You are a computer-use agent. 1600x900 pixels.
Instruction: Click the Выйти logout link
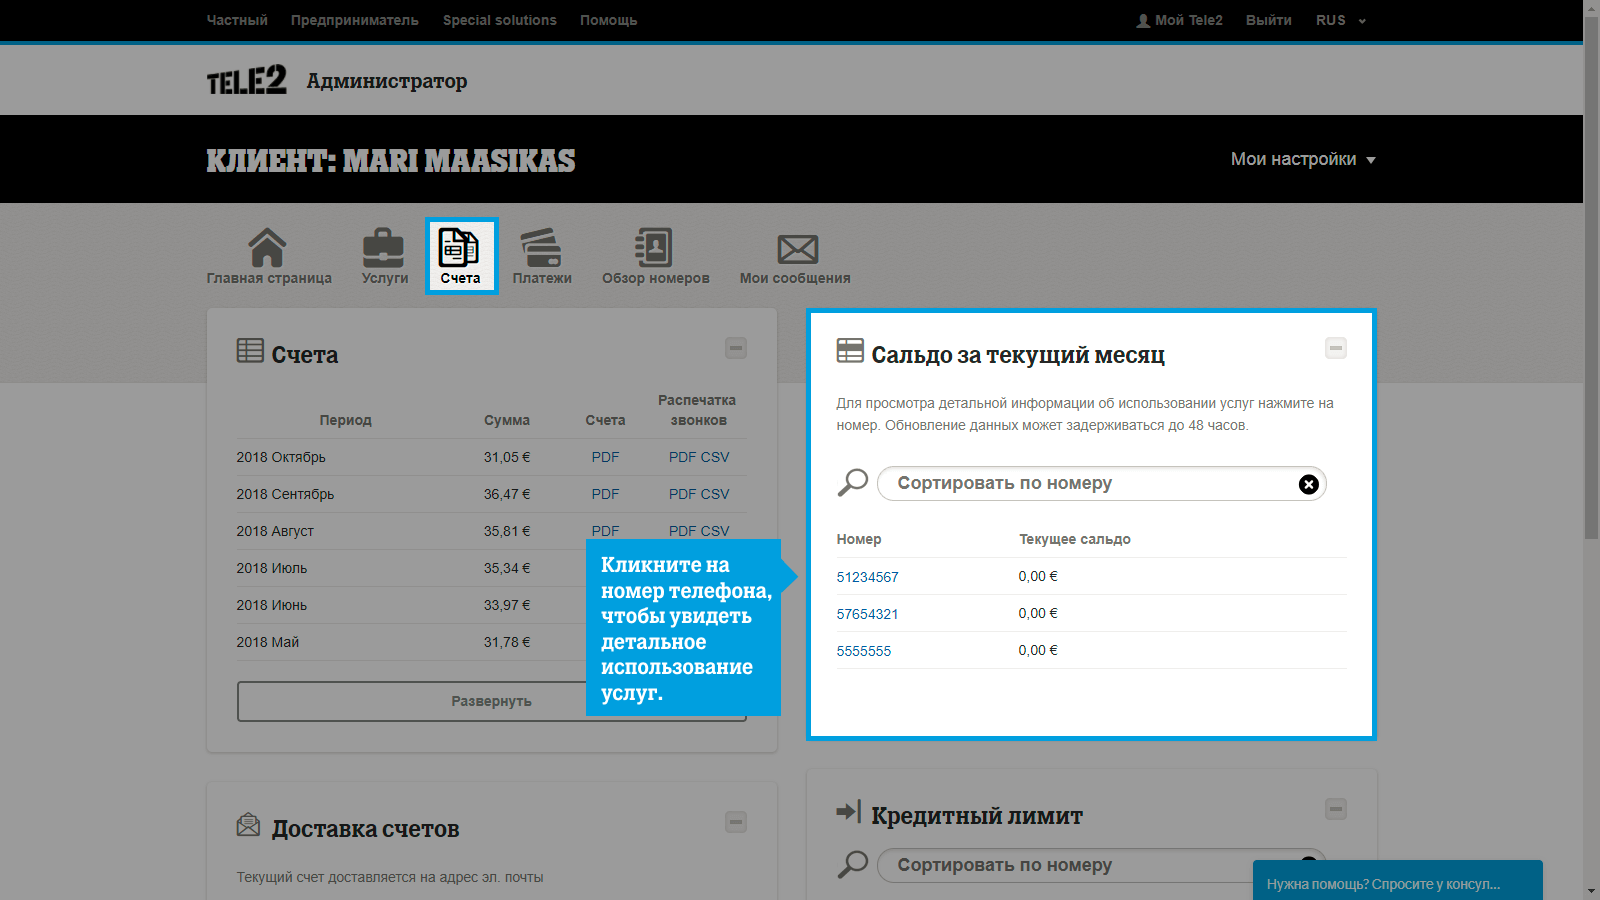tap(1268, 20)
